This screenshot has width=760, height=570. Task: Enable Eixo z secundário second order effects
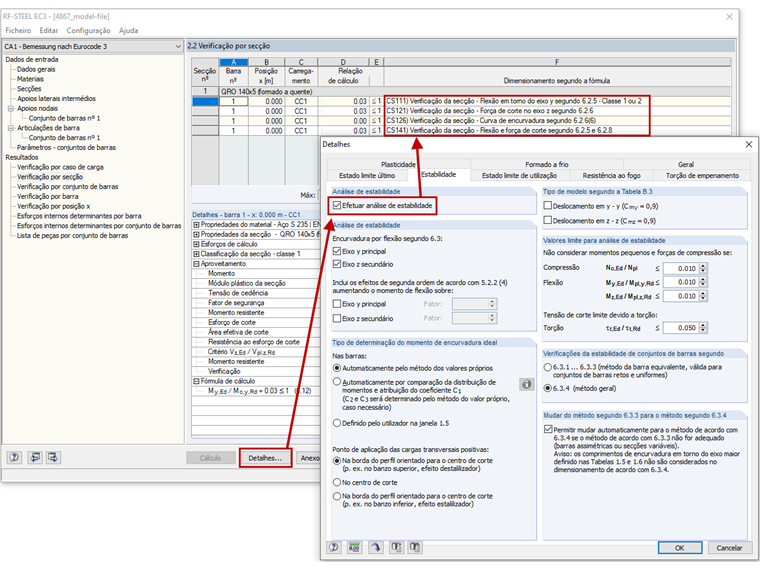tap(337, 318)
